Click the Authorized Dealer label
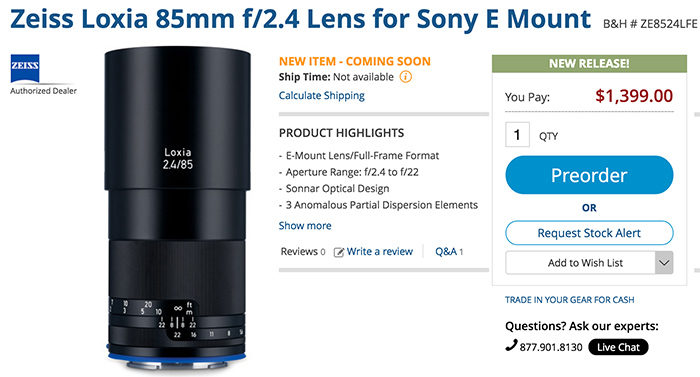The height and width of the screenshot is (377, 700). point(43,91)
